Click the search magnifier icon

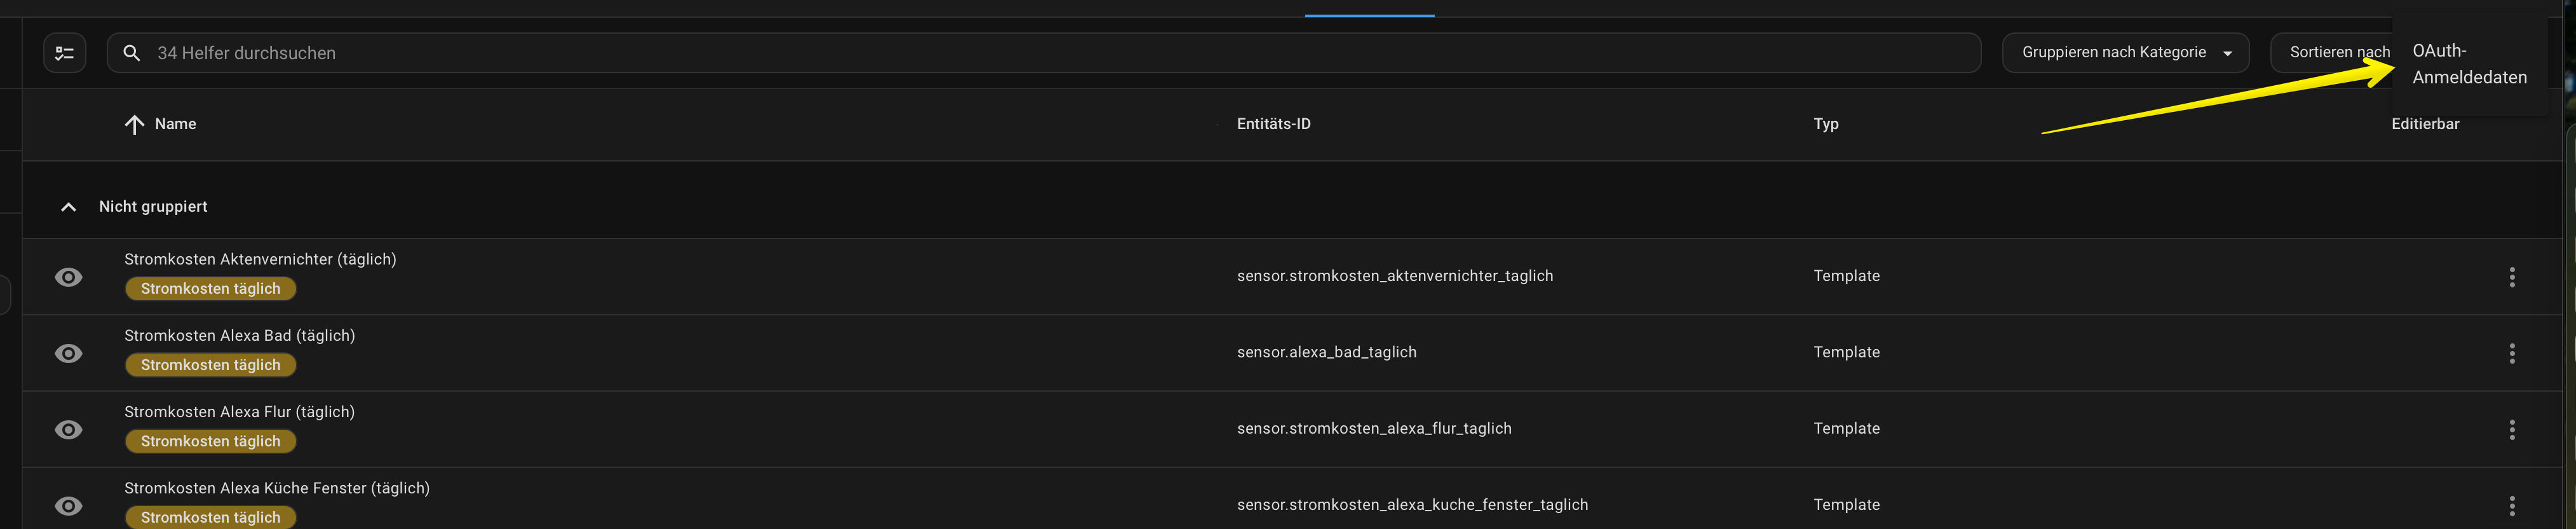(x=131, y=53)
